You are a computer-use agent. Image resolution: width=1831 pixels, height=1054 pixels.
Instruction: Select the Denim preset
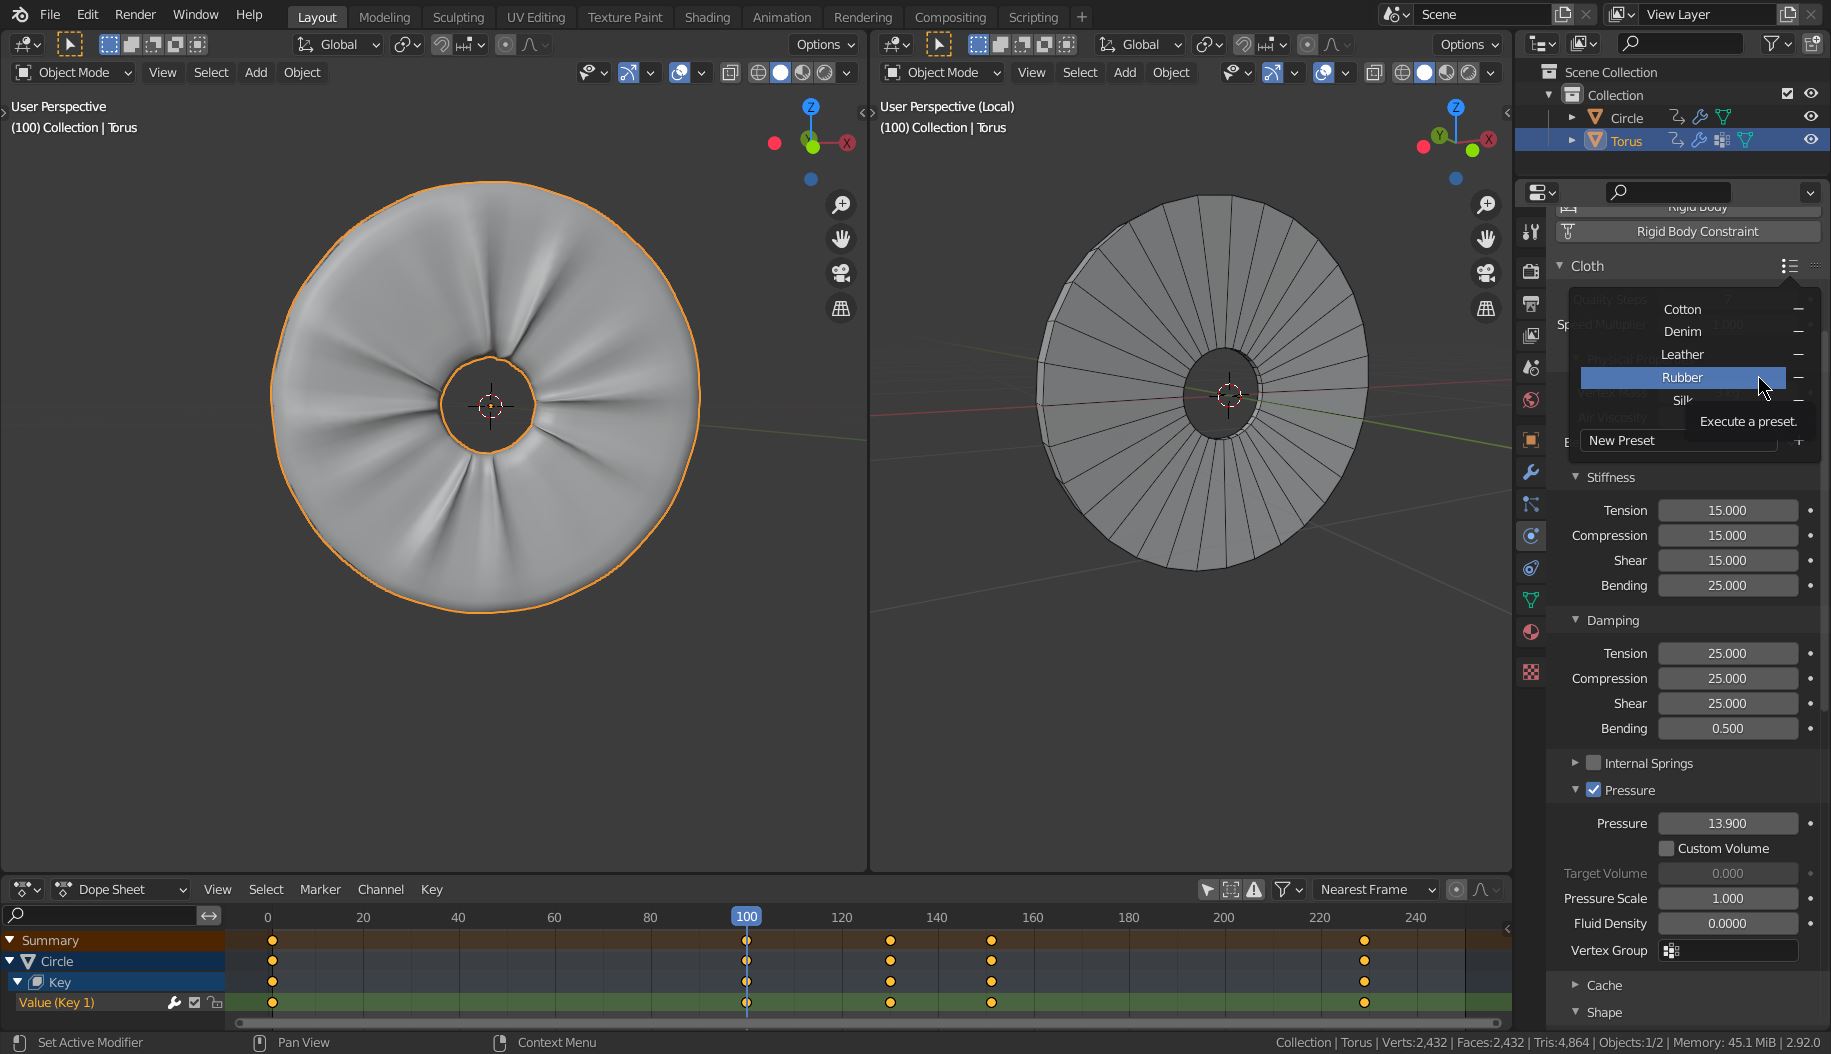[1682, 331]
